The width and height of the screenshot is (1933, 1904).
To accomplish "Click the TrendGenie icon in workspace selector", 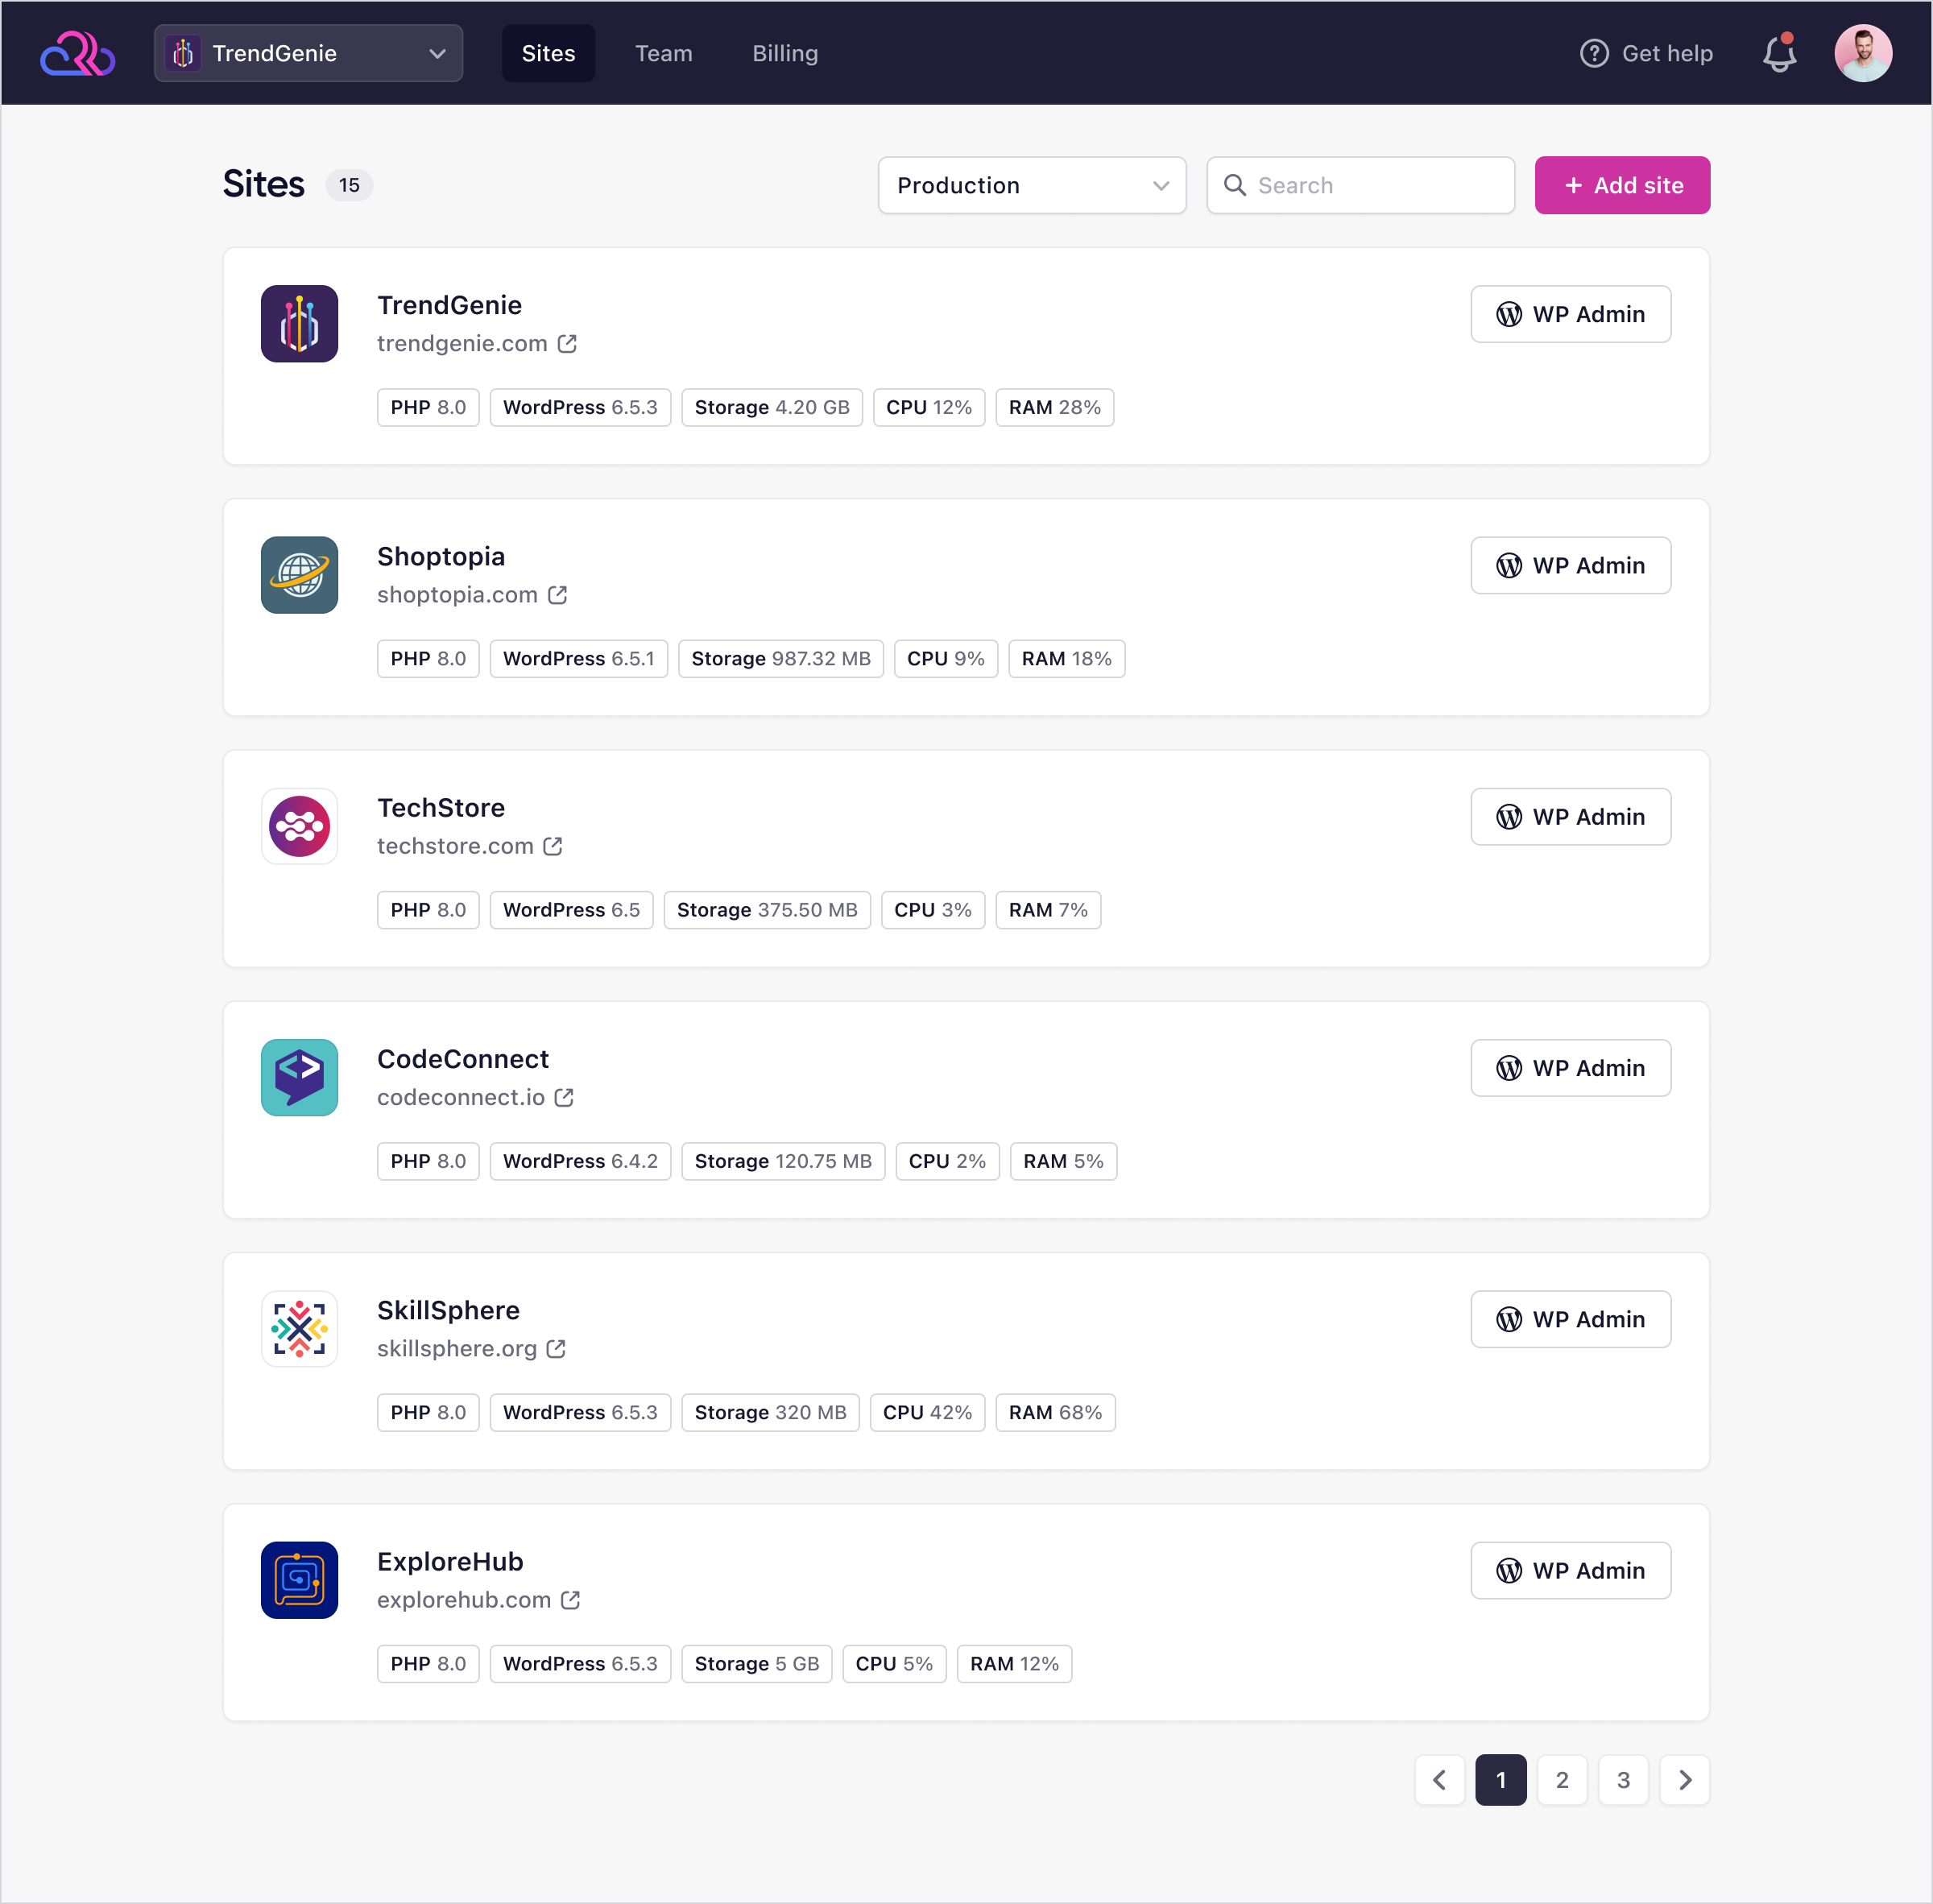I will (183, 53).
